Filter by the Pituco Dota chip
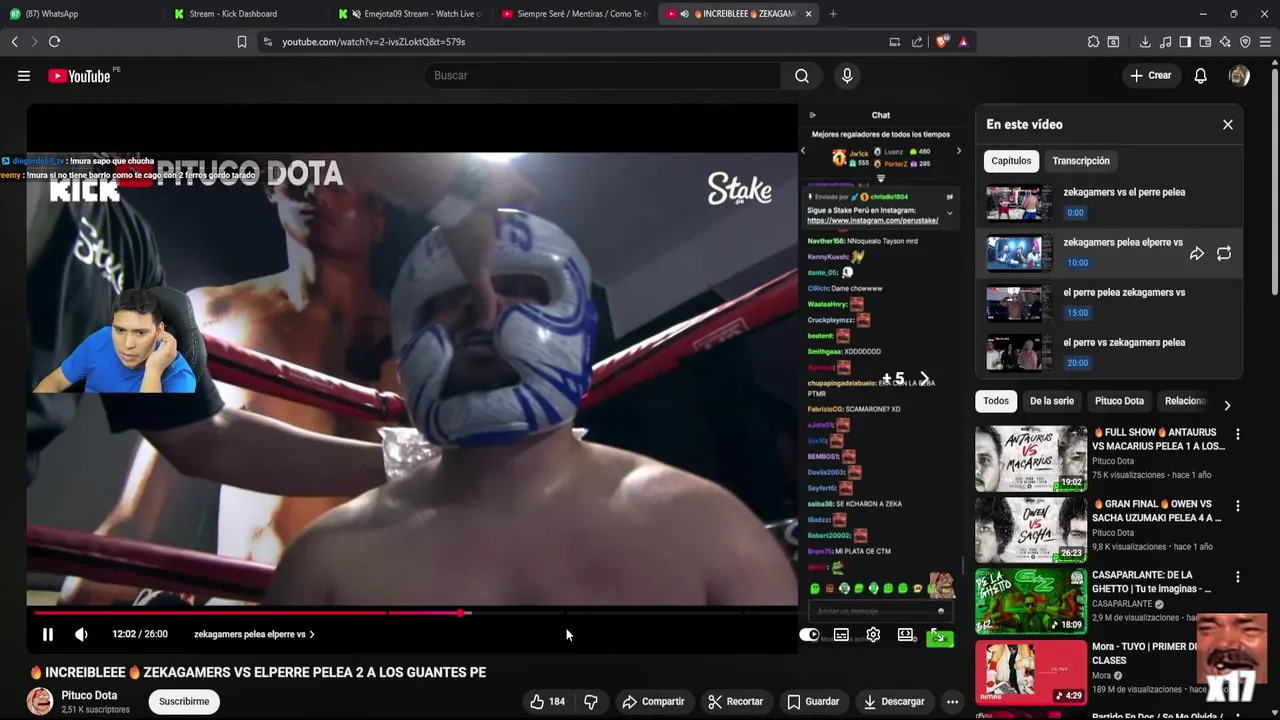This screenshot has height=720, width=1280. point(1119,401)
